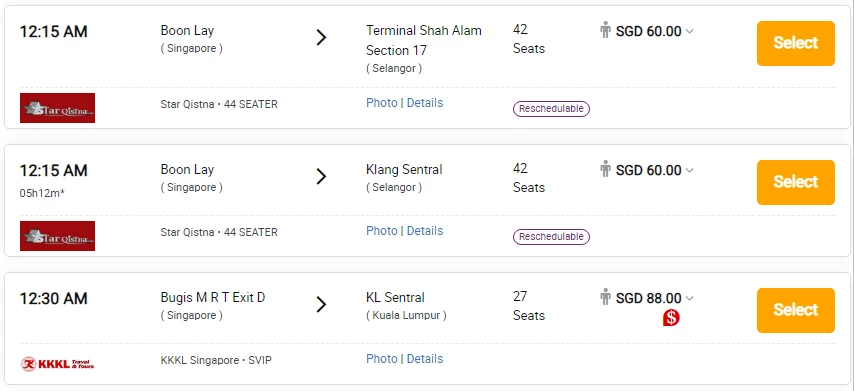This screenshot has height=391, width=854.
Task: Open Photo link for the Shah Alam bus
Action: point(382,103)
